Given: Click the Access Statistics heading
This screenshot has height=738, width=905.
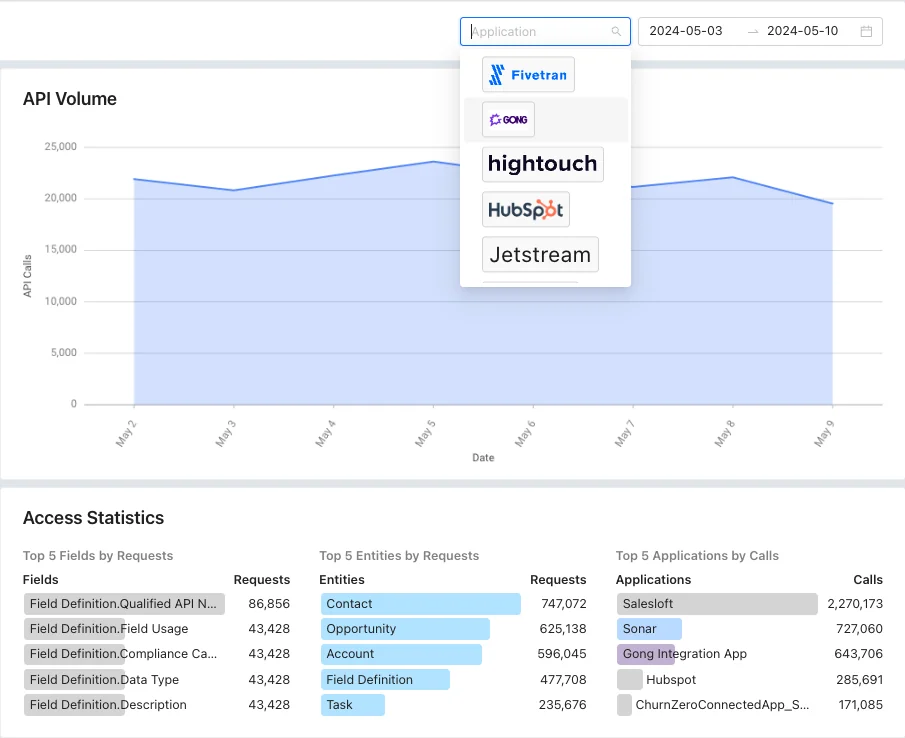Looking at the screenshot, I should (x=94, y=518).
